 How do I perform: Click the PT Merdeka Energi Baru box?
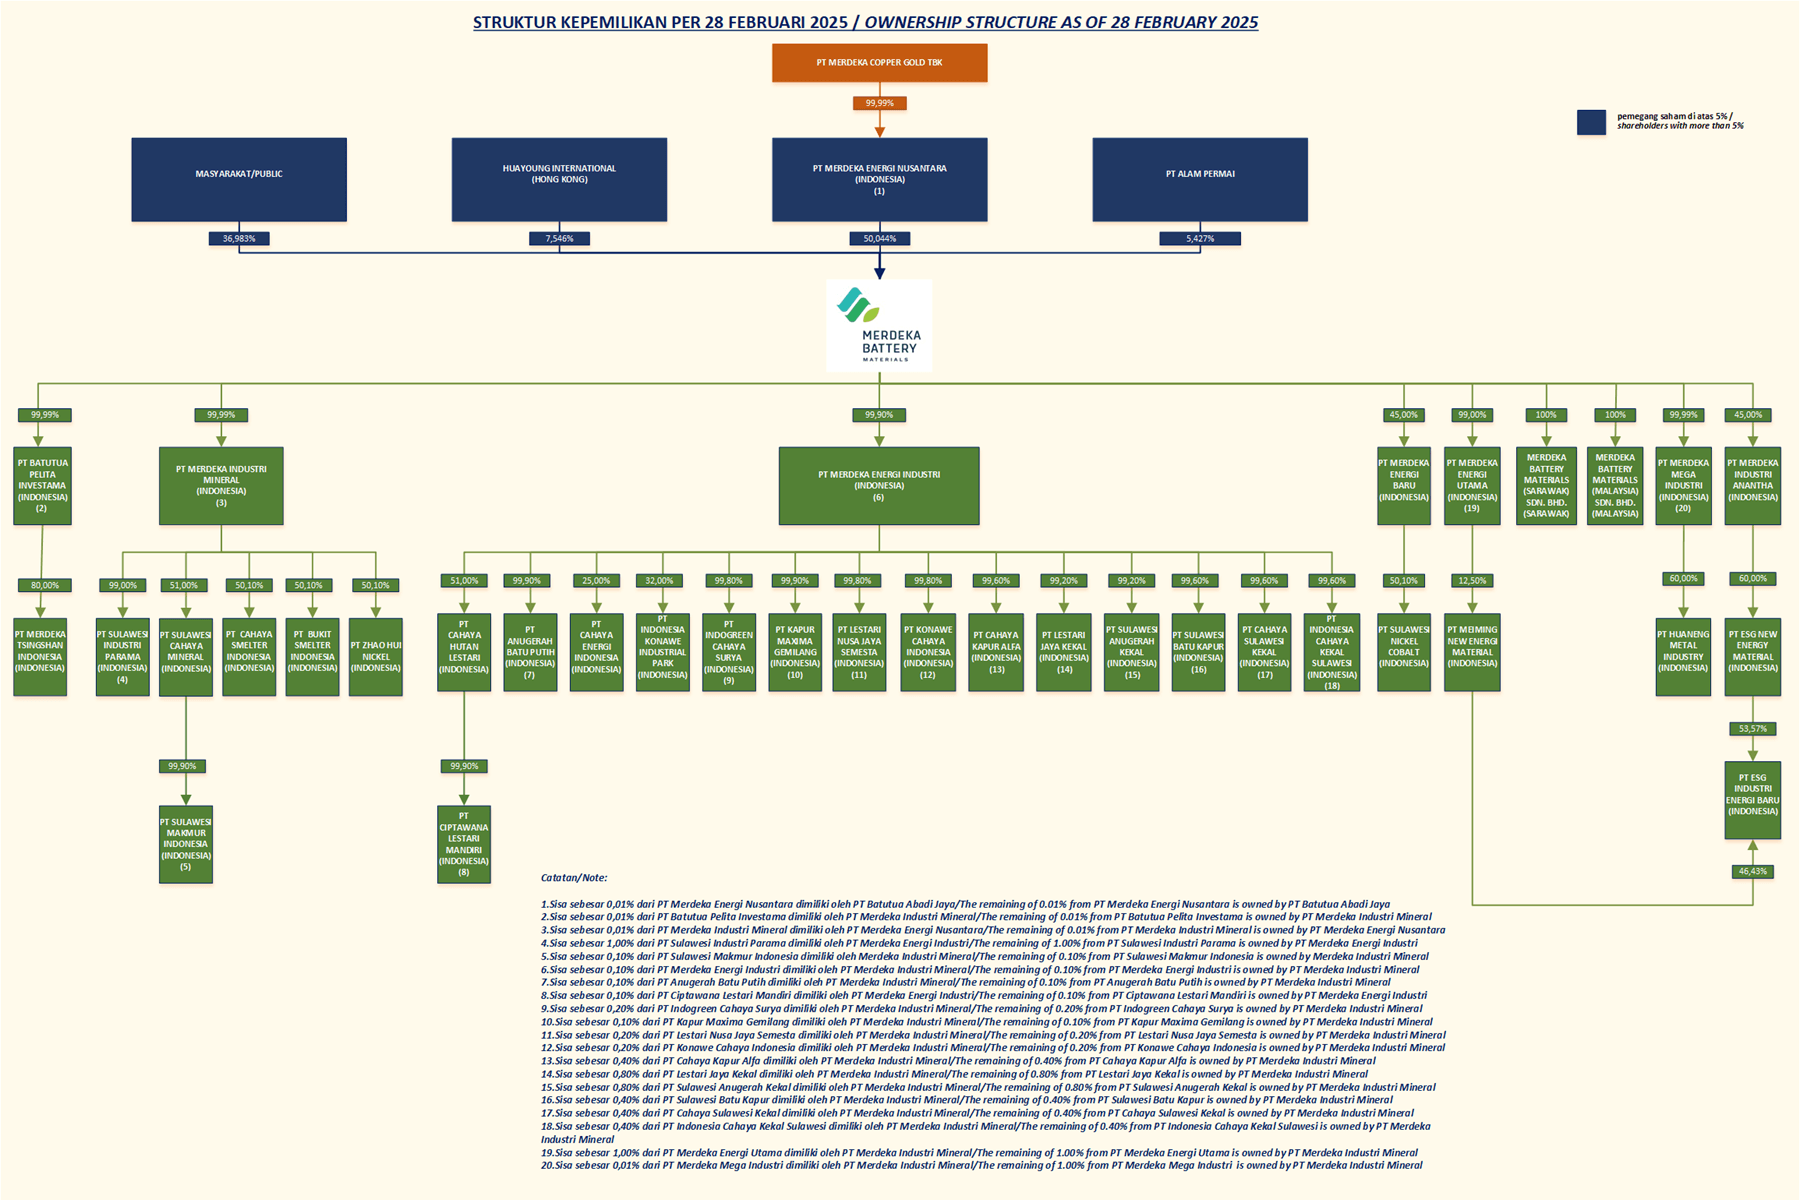click(x=1404, y=485)
